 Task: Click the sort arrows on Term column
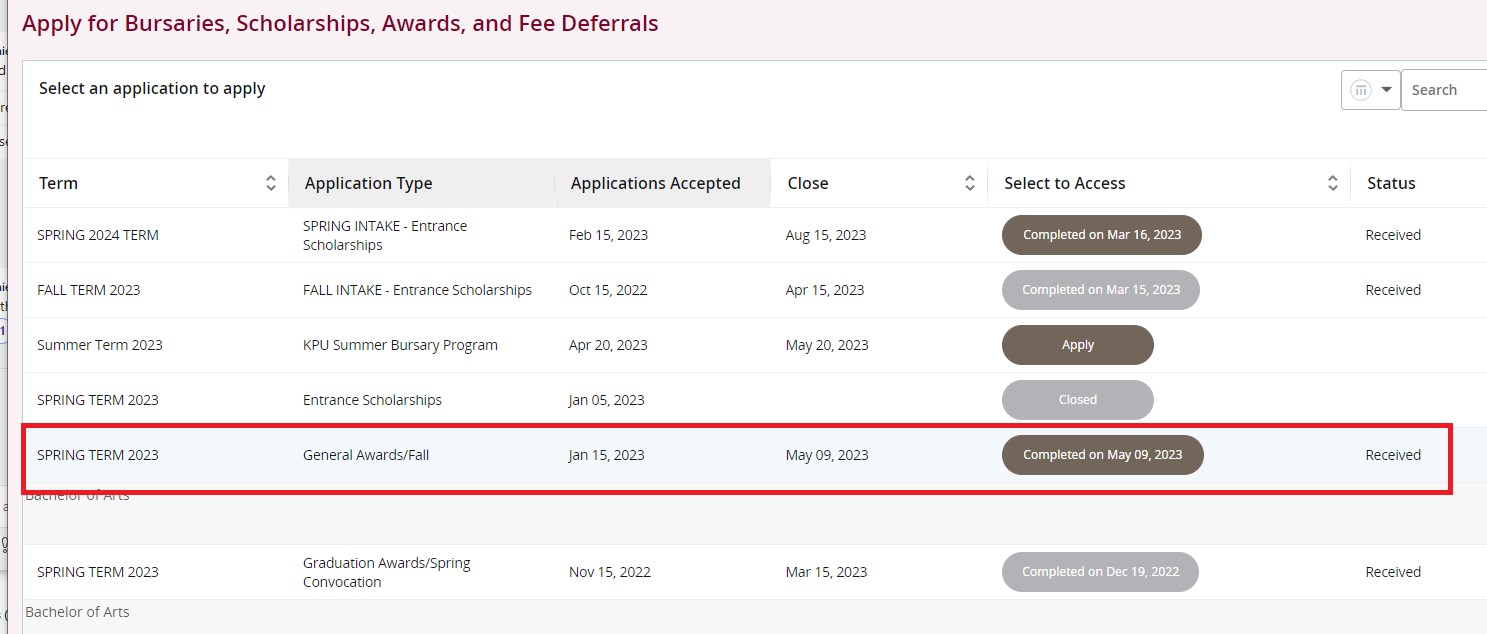270,183
